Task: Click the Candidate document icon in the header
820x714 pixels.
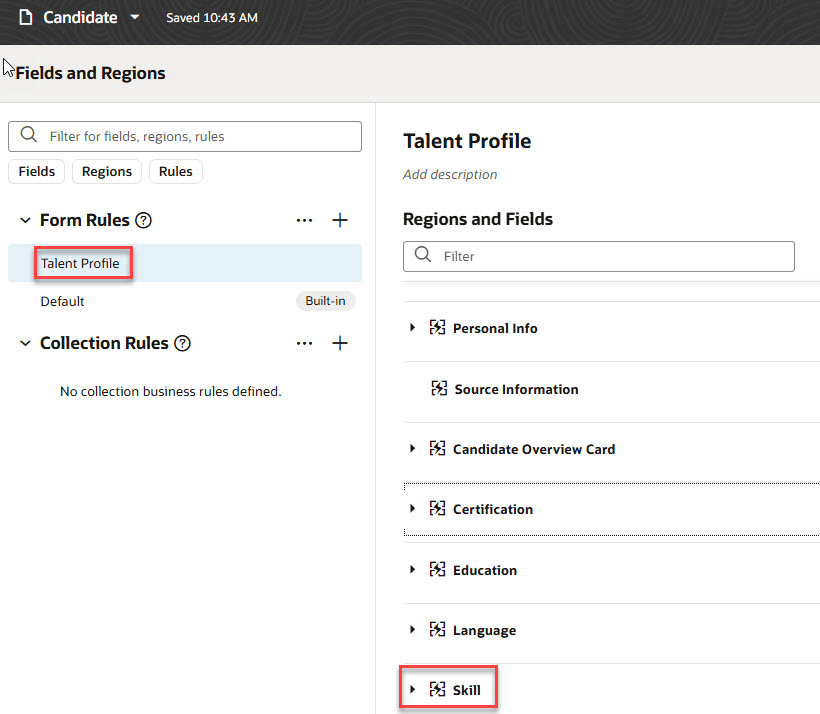Action: tap(25, 17)
